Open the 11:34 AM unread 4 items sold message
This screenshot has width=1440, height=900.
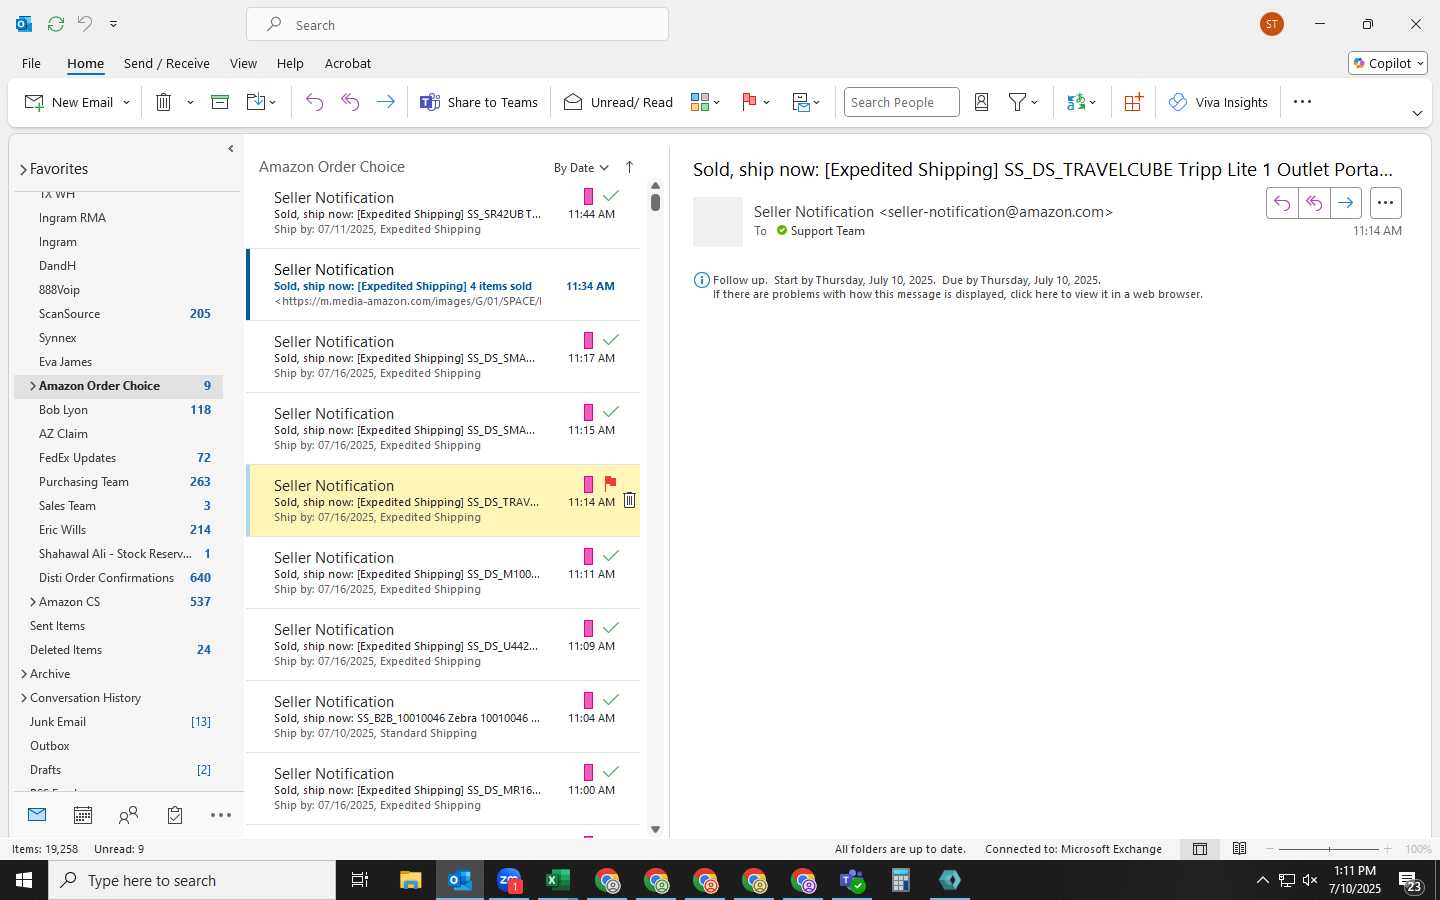[444, 285]
